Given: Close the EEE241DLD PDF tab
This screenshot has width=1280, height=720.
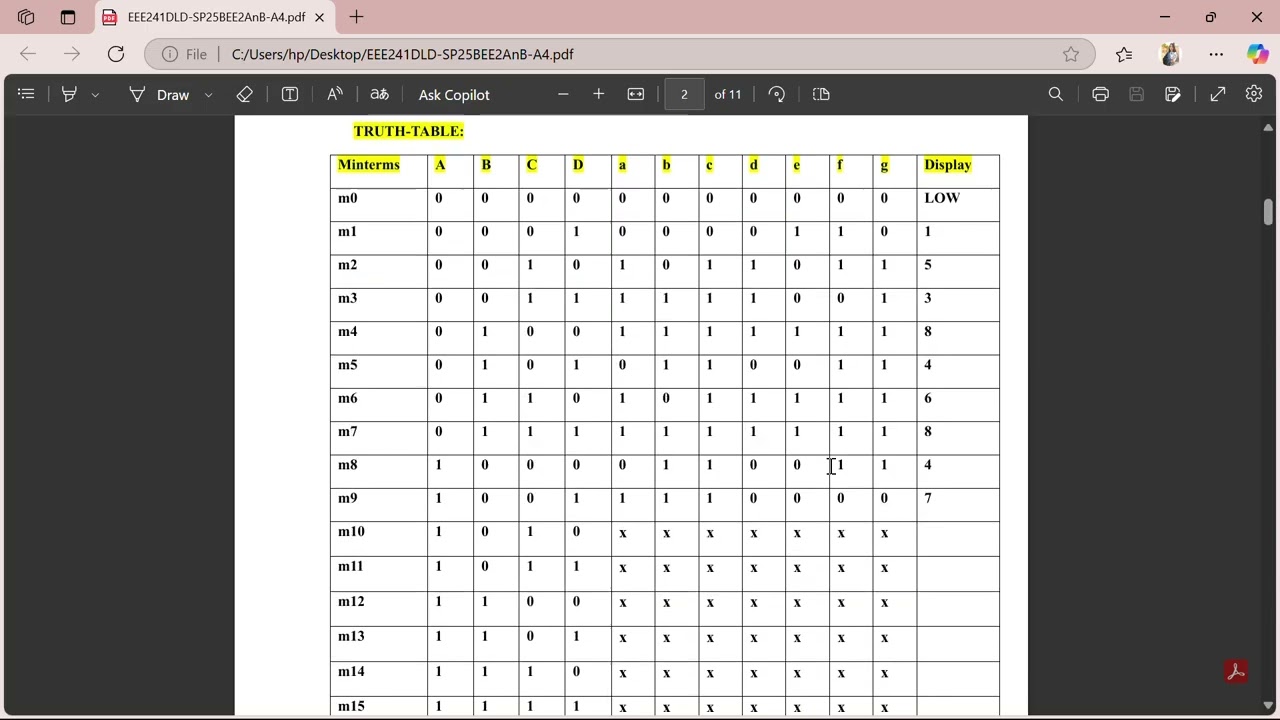Looking at the screenshot, I should coord(320,17).
